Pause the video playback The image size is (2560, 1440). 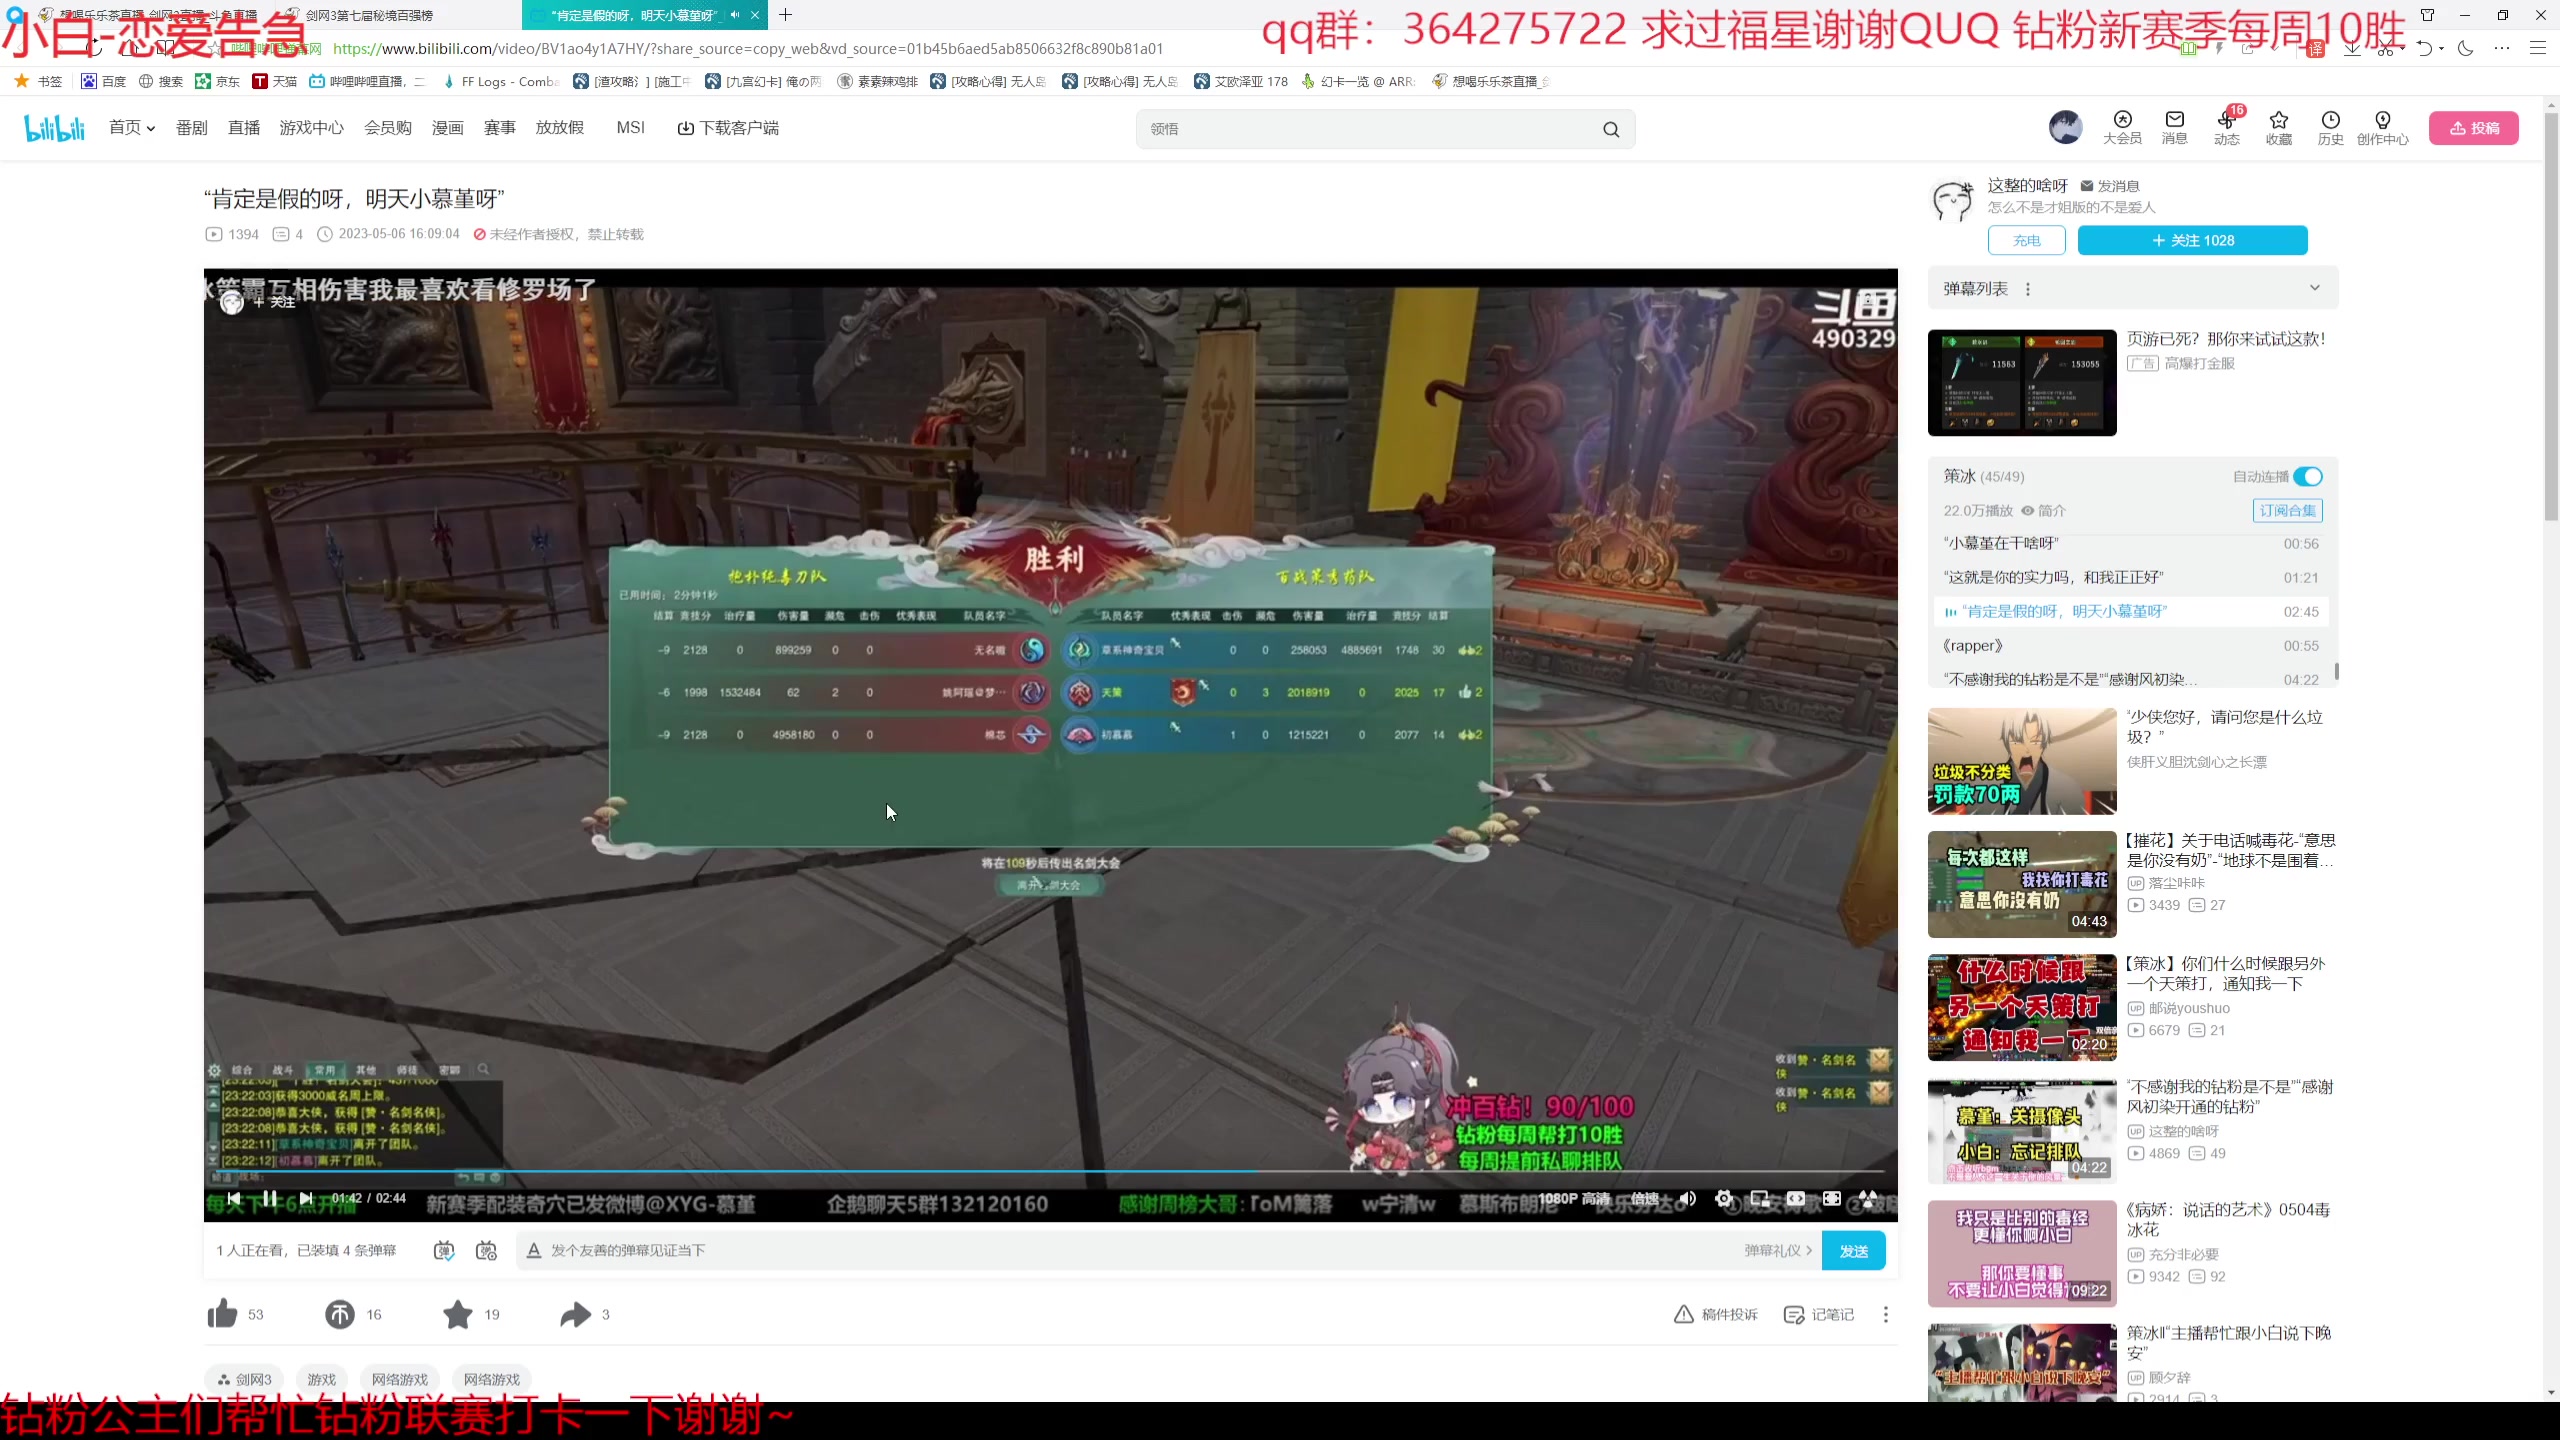point(270,1198)
